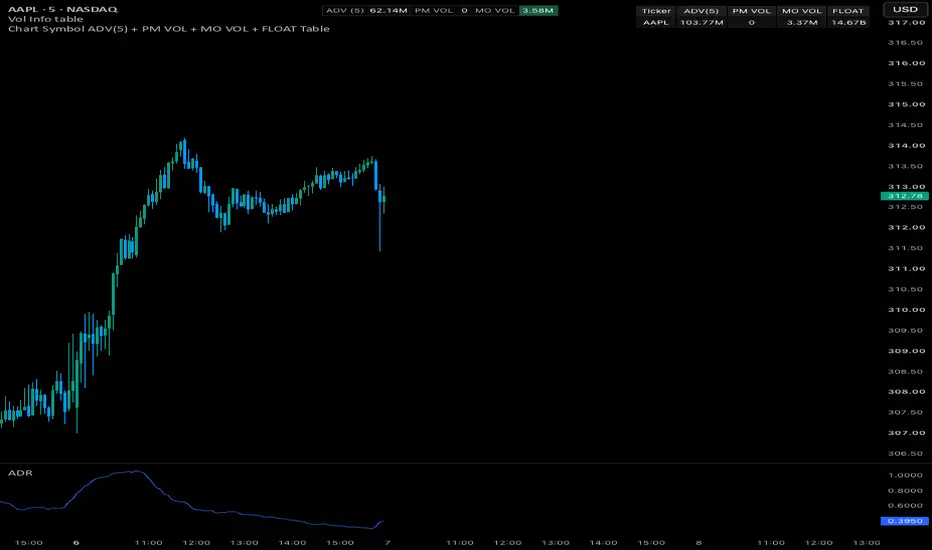
Task: Click the 306.50 price axis label
Action: [x=906, y=454]
